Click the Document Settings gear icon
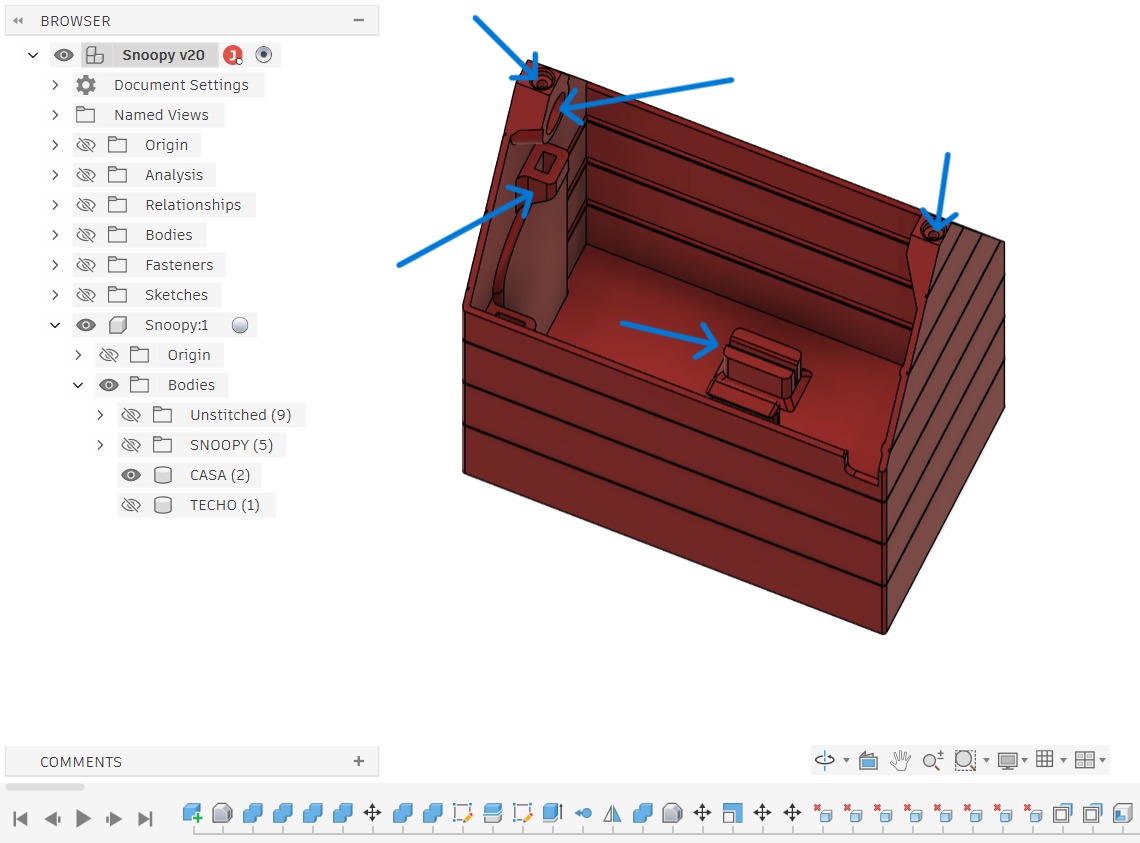The width and height of the screenshot is (1140, 843). [x=86, y=85]
